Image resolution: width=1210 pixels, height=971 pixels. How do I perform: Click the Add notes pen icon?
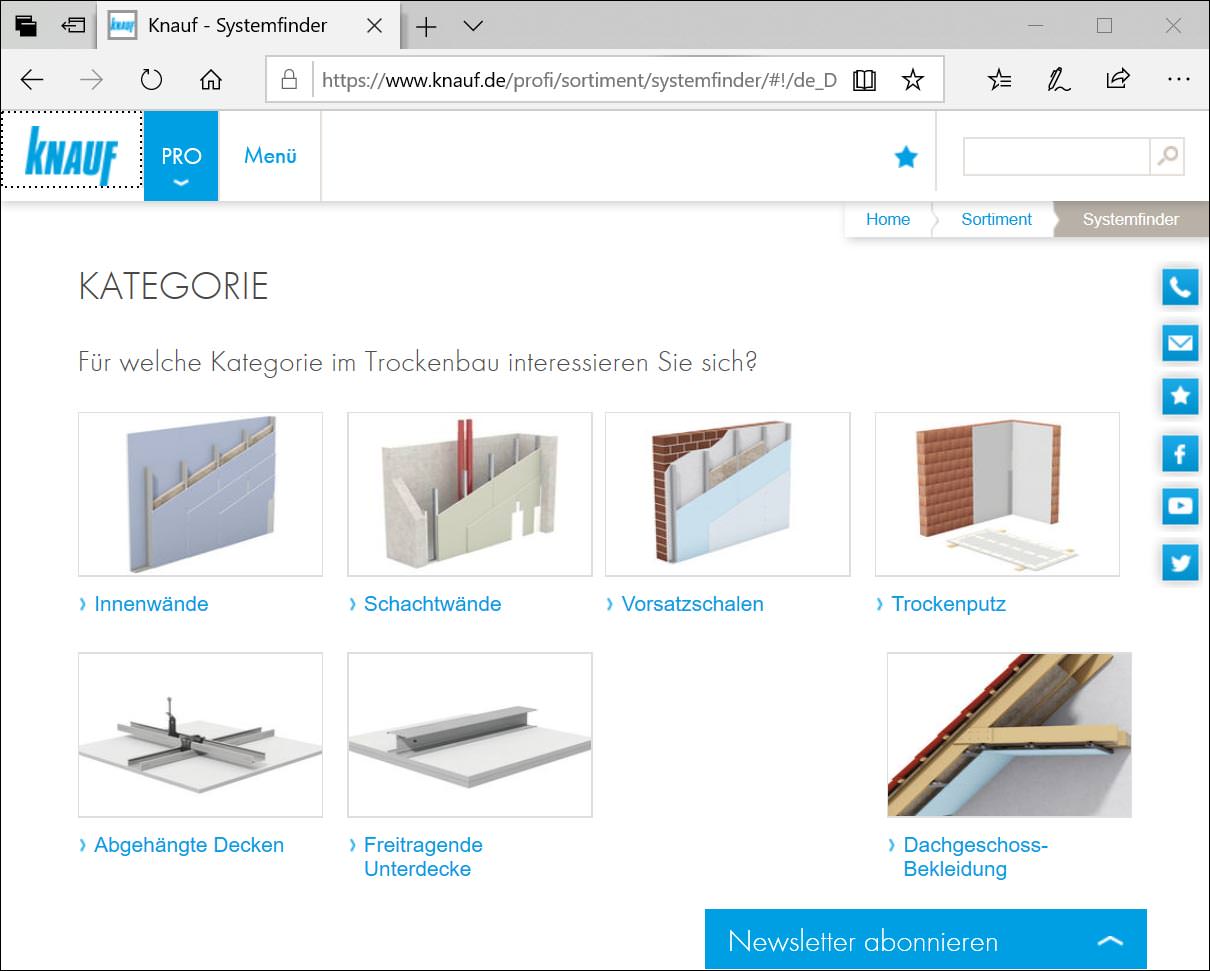(x=1058, y=80)
